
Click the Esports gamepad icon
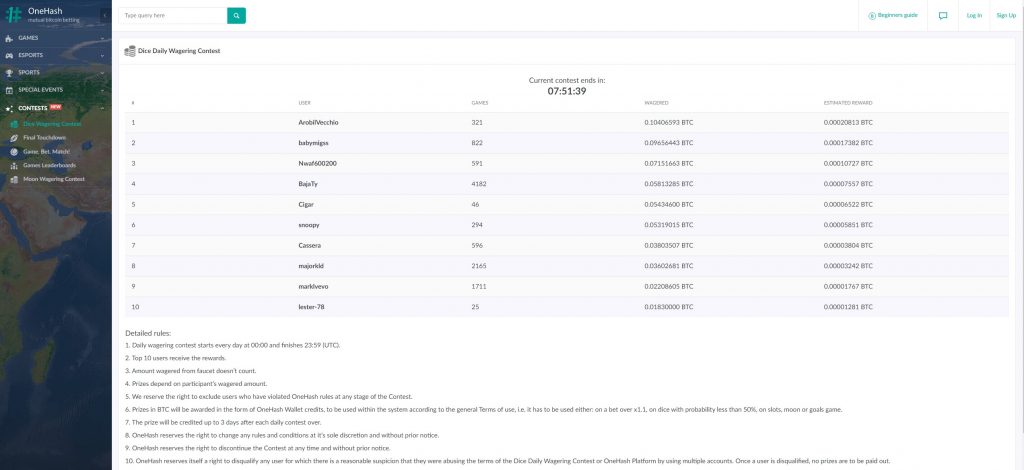(x=9, y=55)
